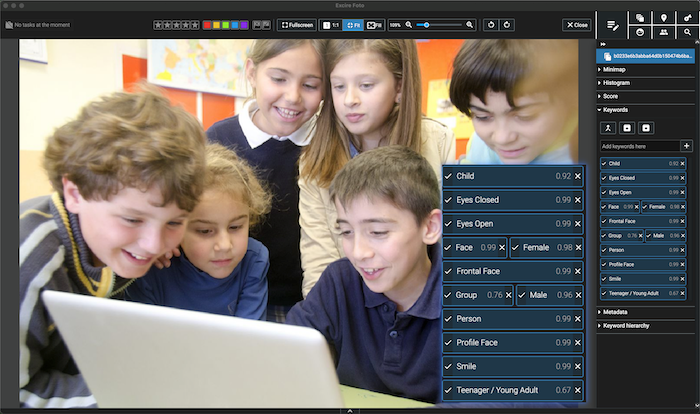
Task: Select the 1:1 zoom mode
Action: point(331,24)
